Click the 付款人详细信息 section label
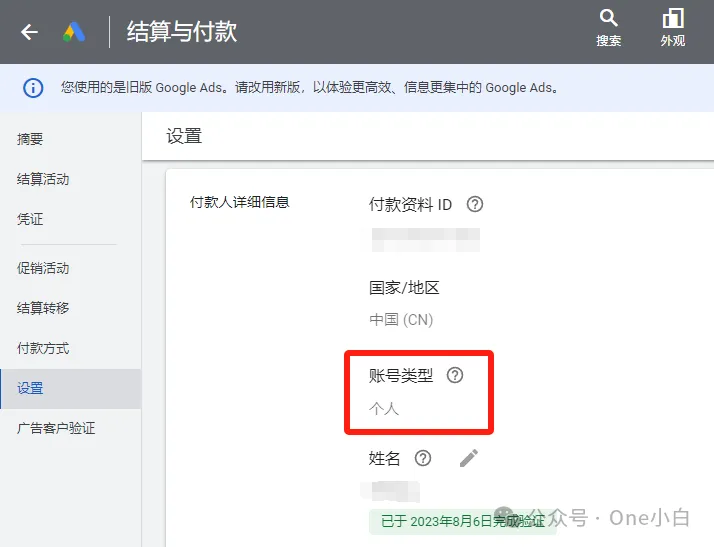 coord(240,202)
